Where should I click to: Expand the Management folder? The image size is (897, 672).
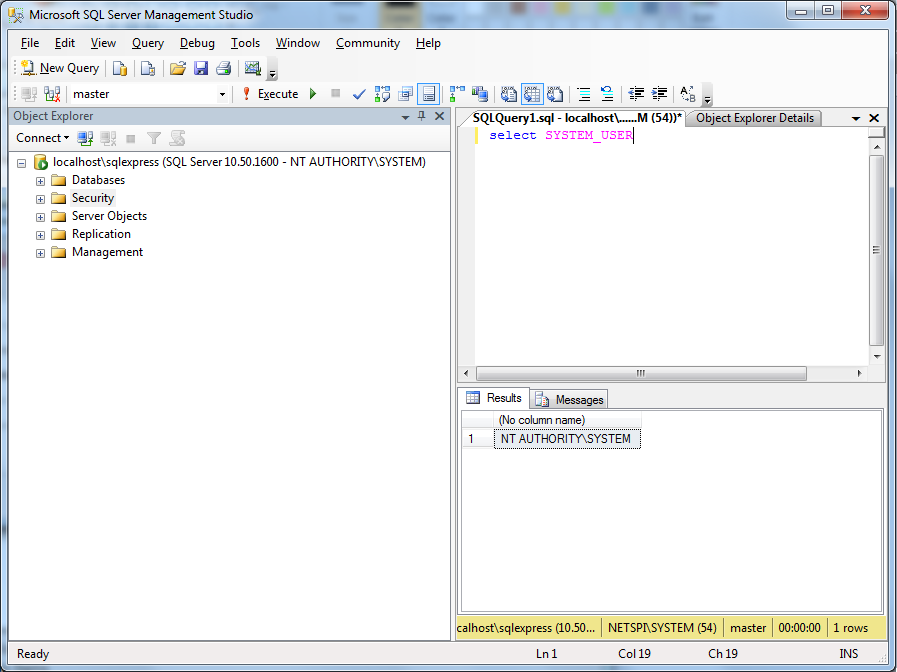tap(40, 253)
